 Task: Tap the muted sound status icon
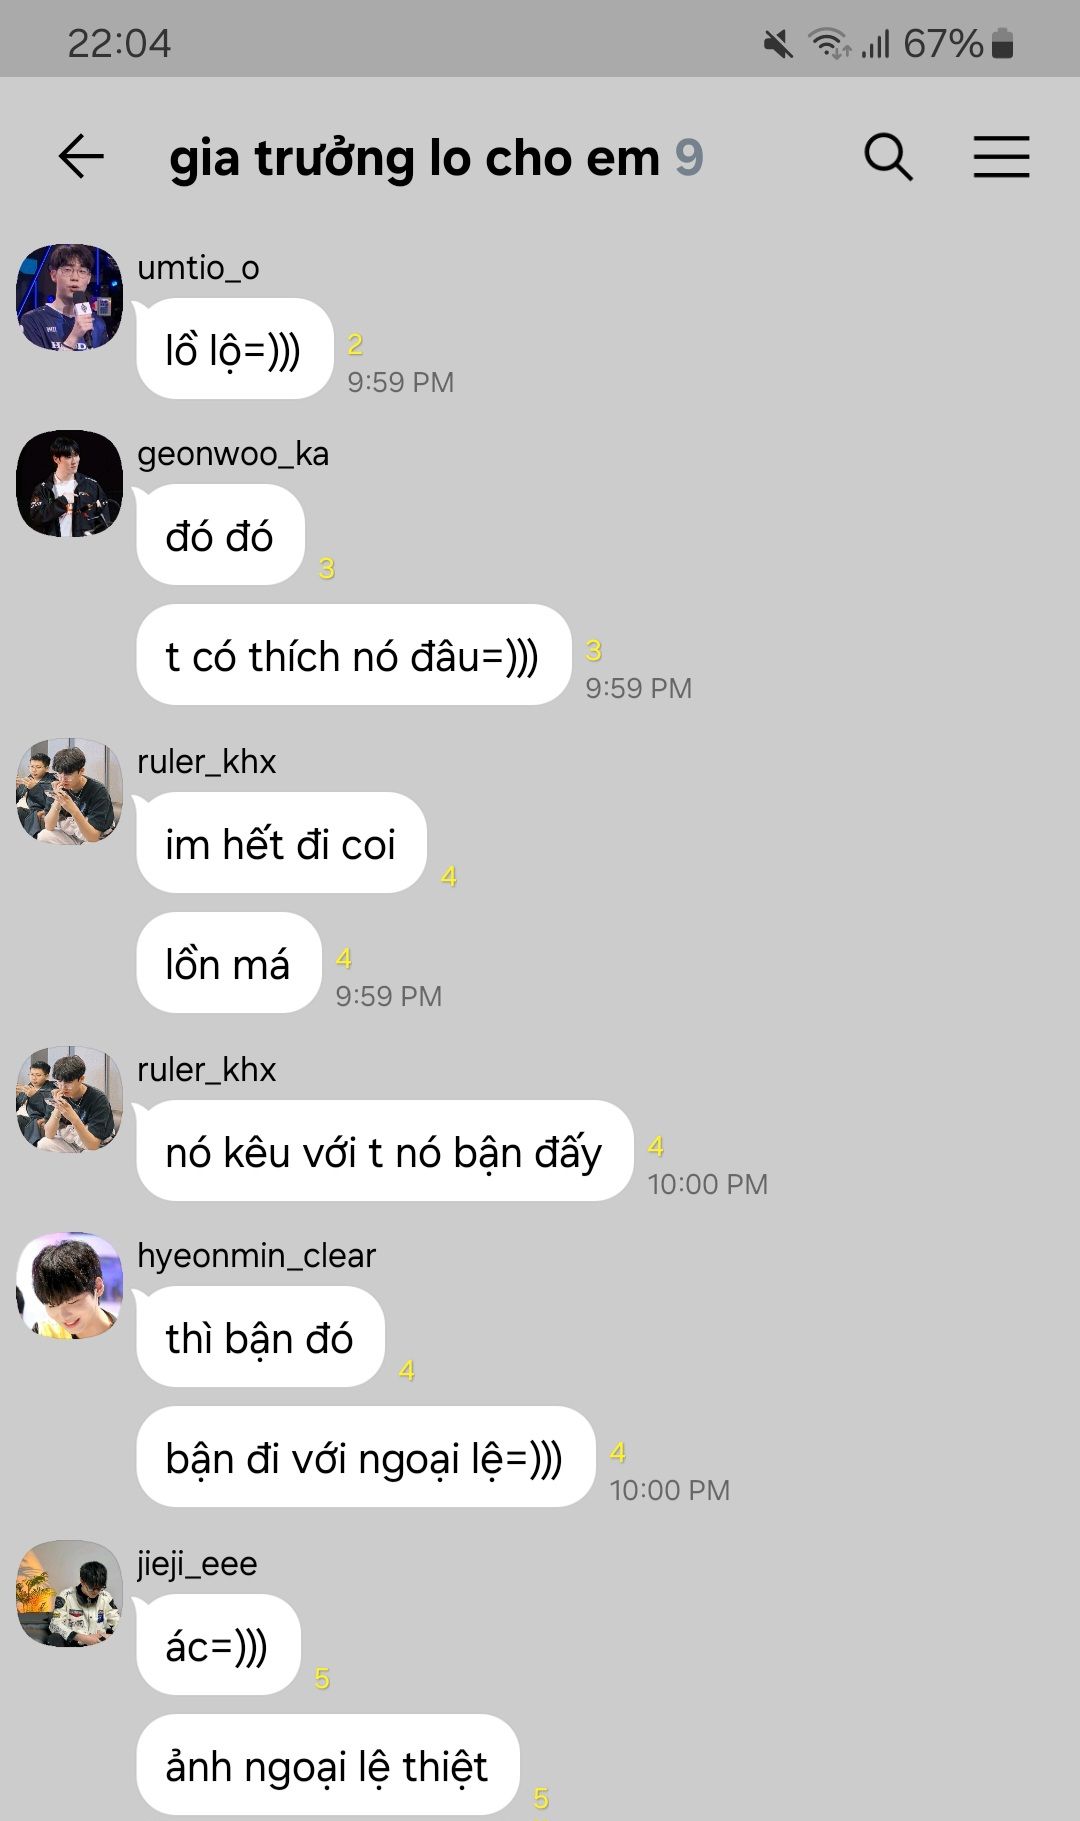coord(778,44)
